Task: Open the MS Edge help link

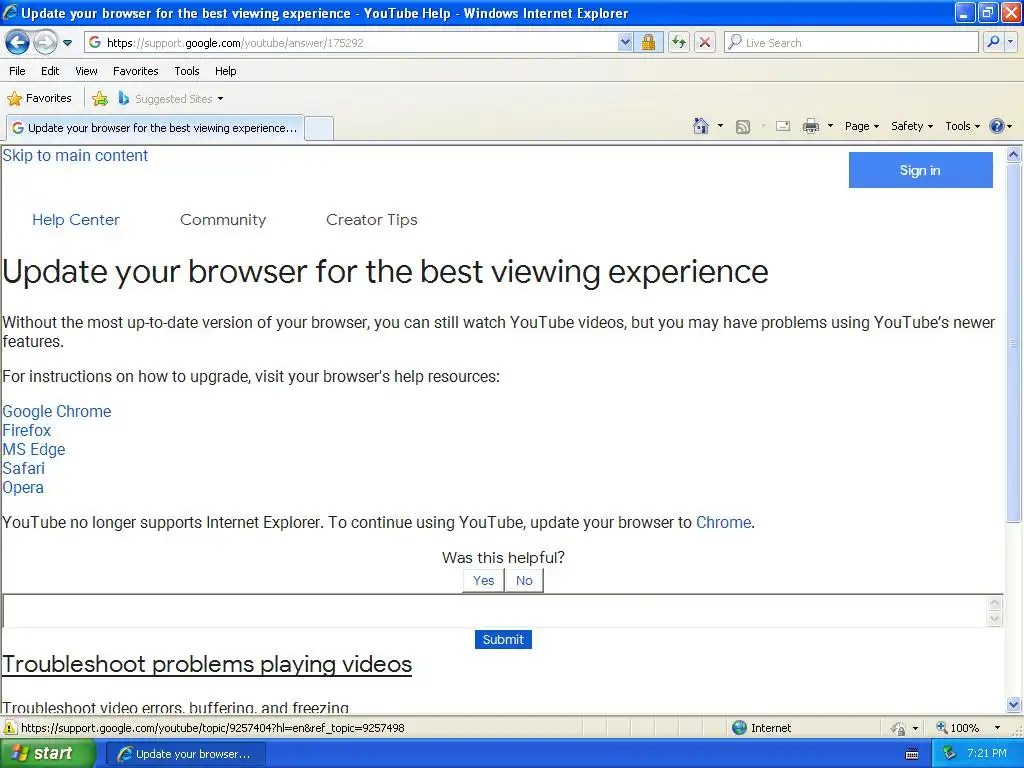Action: pos(34,449)
